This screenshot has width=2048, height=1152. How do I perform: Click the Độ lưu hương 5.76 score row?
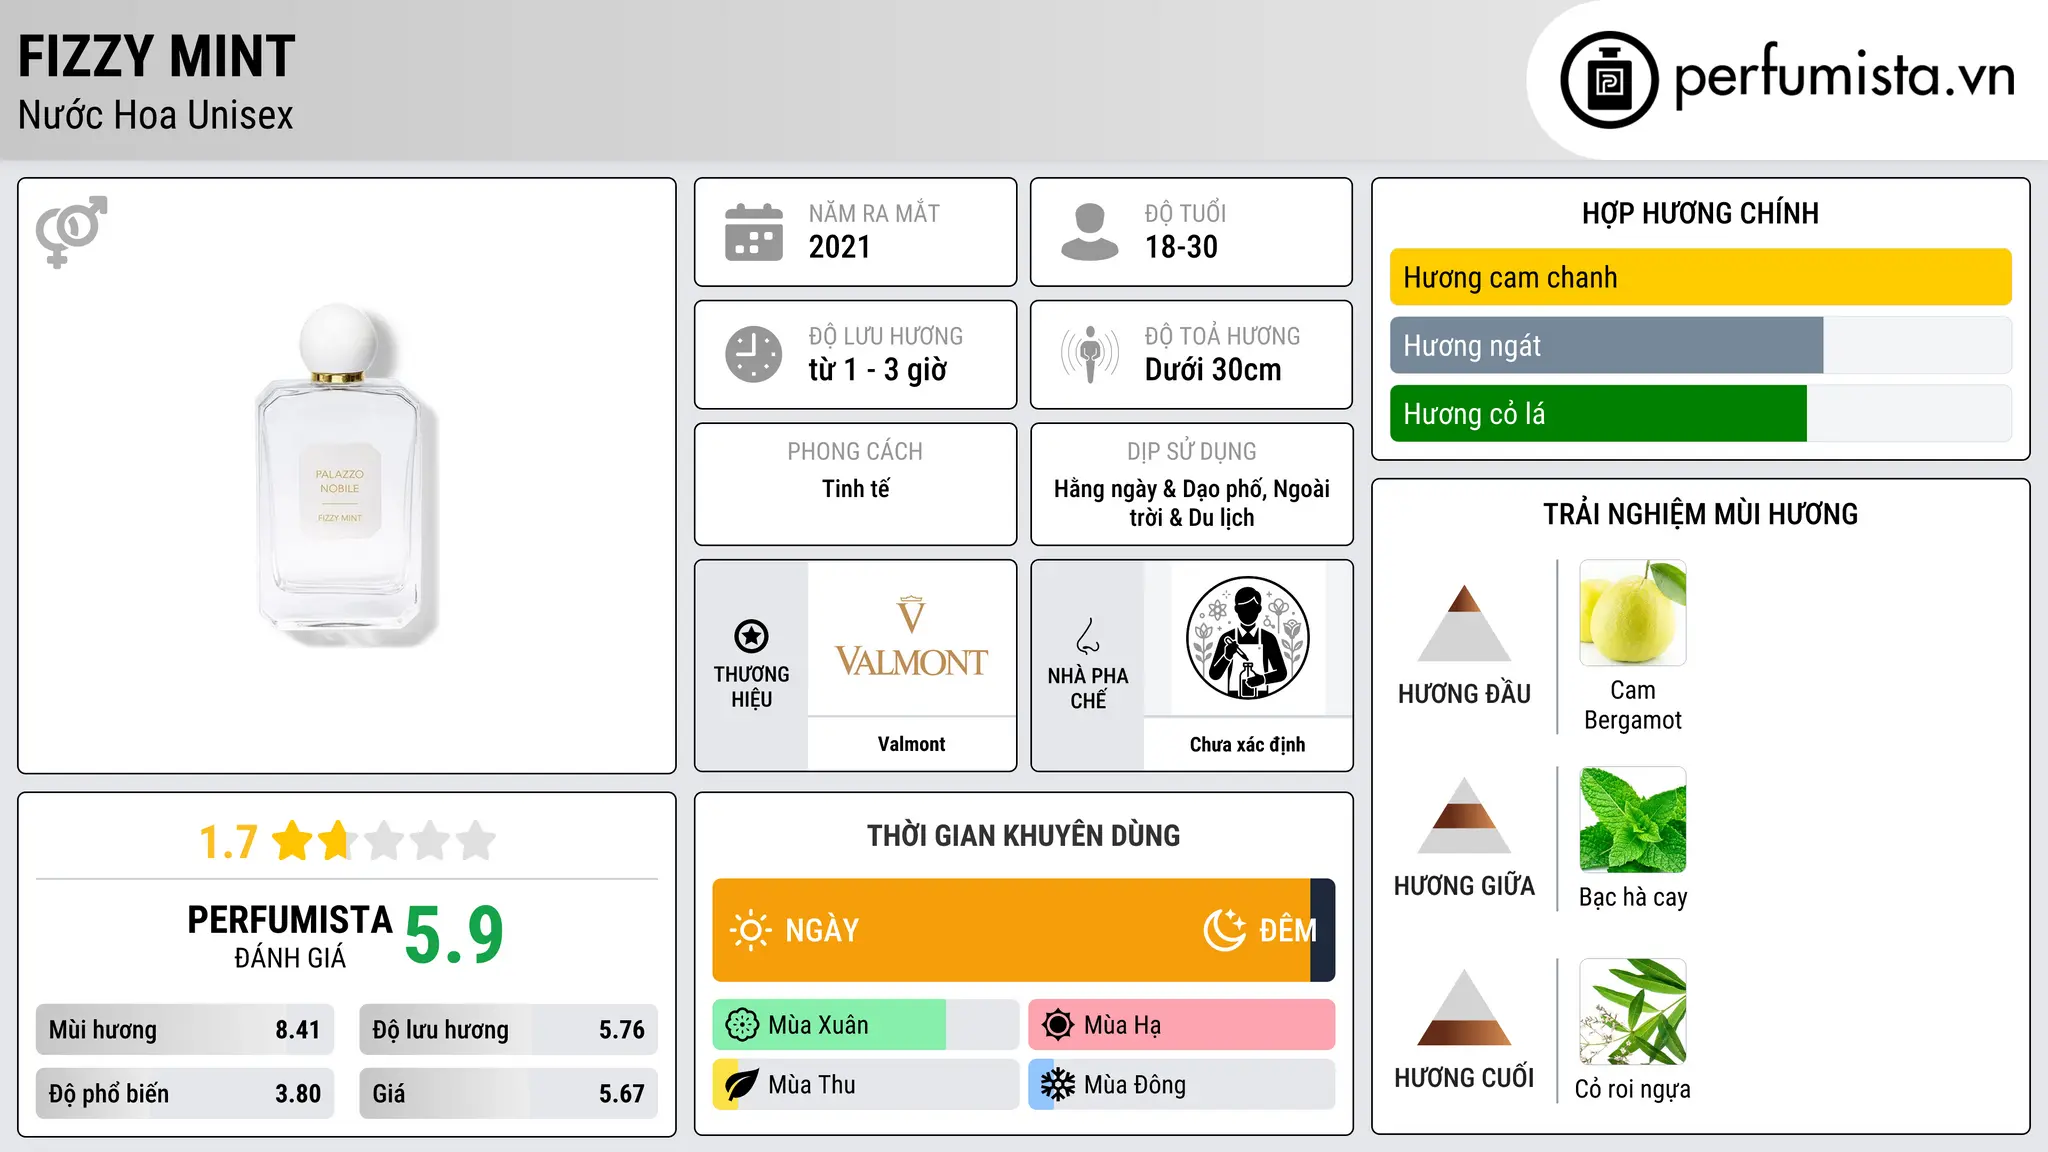click(x=508, y=1030)
